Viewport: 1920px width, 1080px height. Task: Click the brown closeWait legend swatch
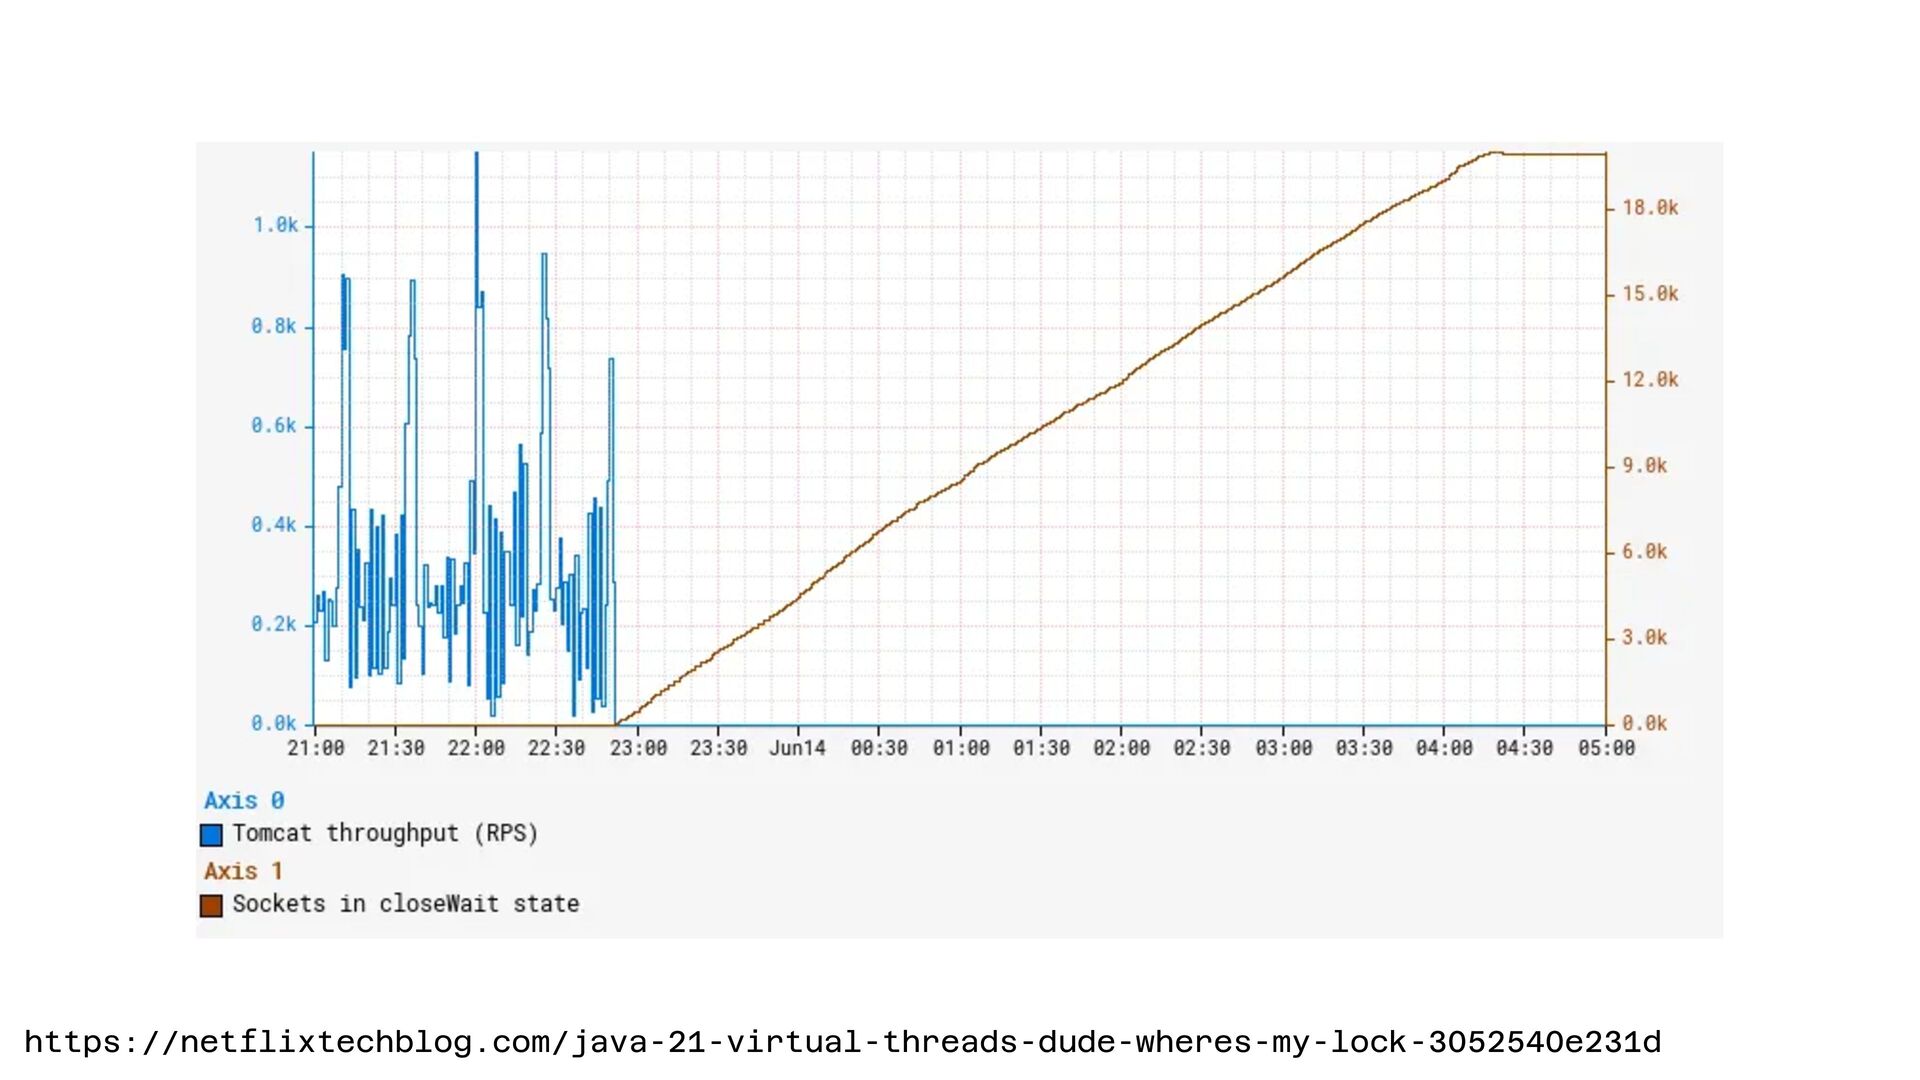point(211,906)
